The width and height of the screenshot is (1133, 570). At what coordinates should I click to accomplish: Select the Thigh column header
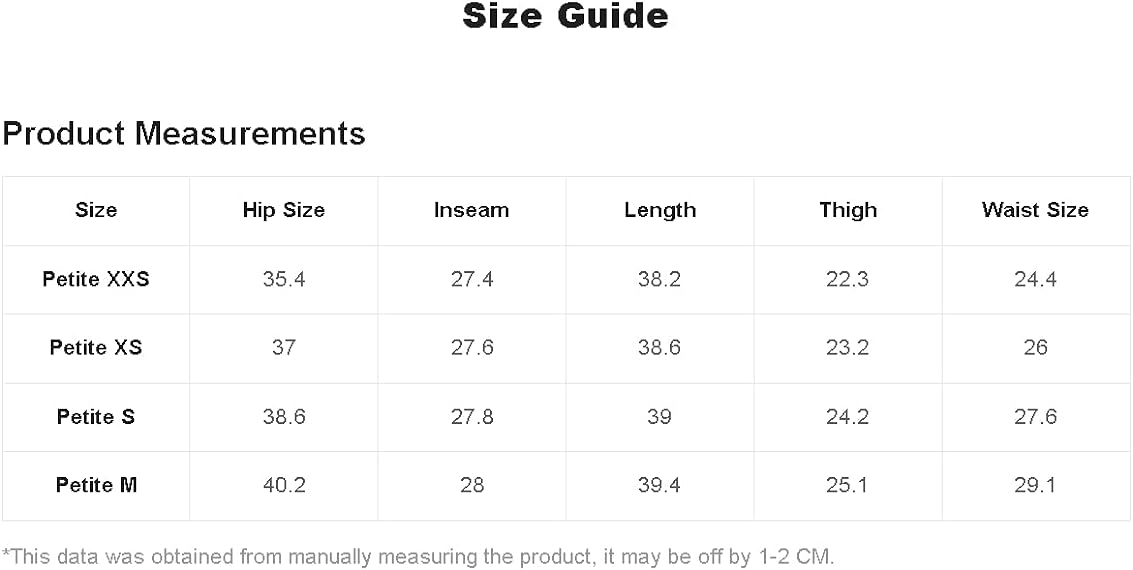coord(848,210)
